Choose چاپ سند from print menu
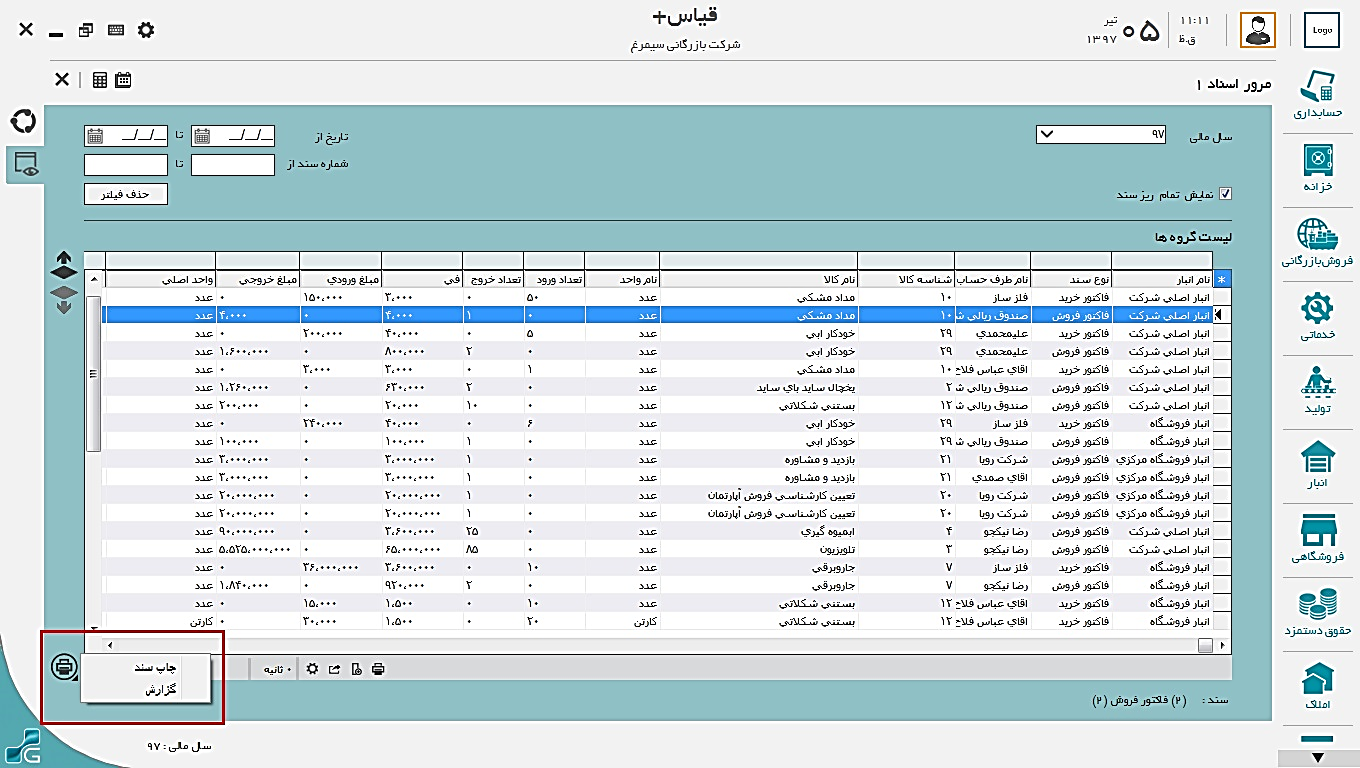The width and height of the screenshot is (1360, 768). point(155,667)
